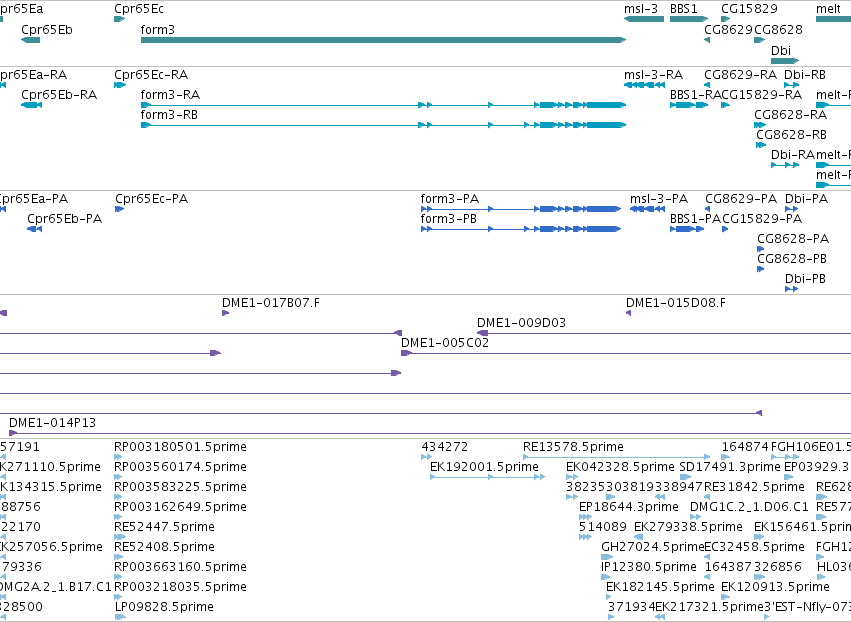Click the RP003583225.5prime EST label
This screenshot has height=622, width=851.
pos(180,487)
